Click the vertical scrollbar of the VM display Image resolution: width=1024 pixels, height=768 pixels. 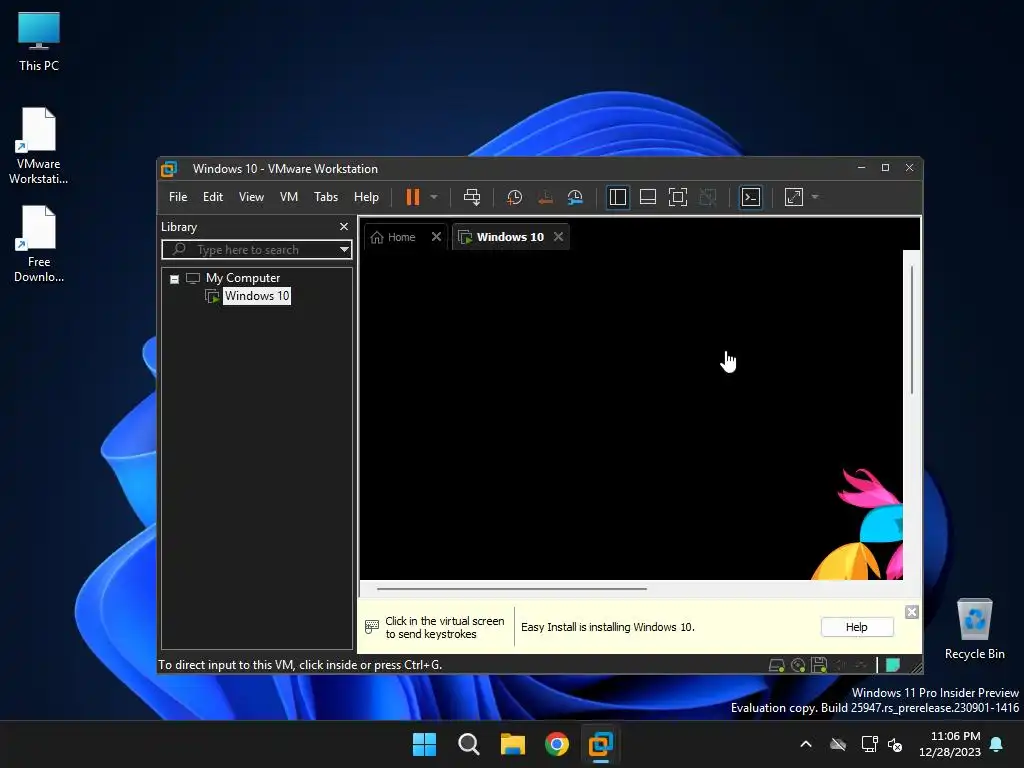coord(912,330)
